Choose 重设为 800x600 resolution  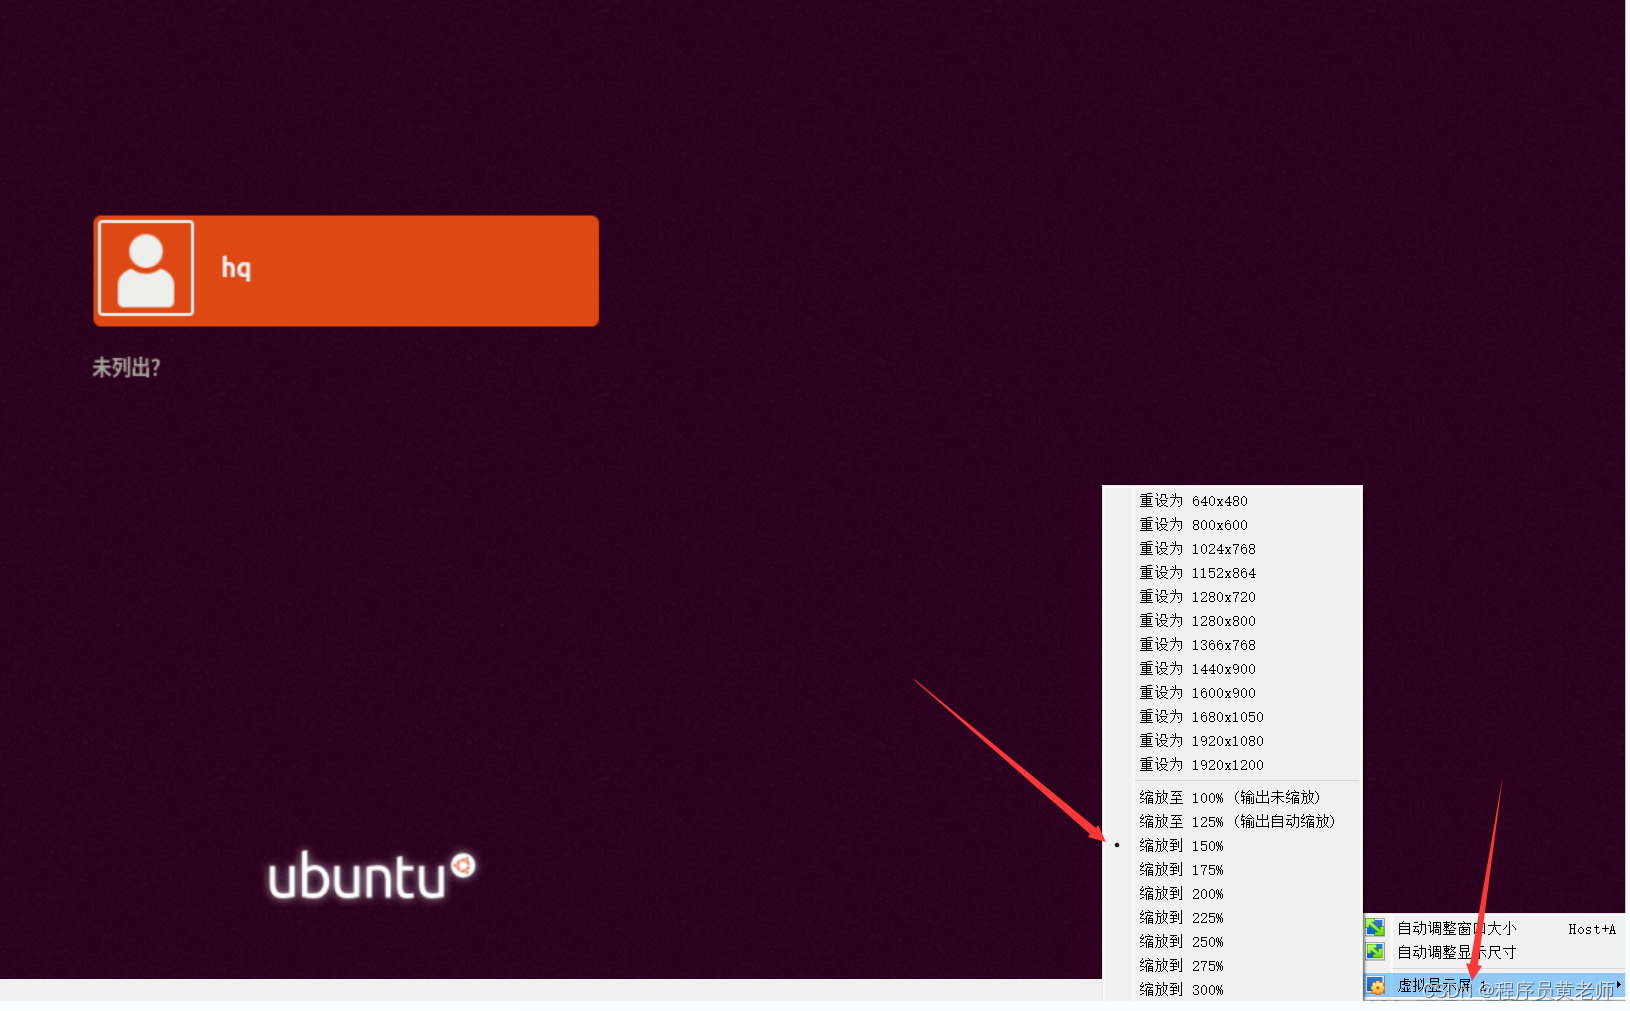(x=1232, y=525)
